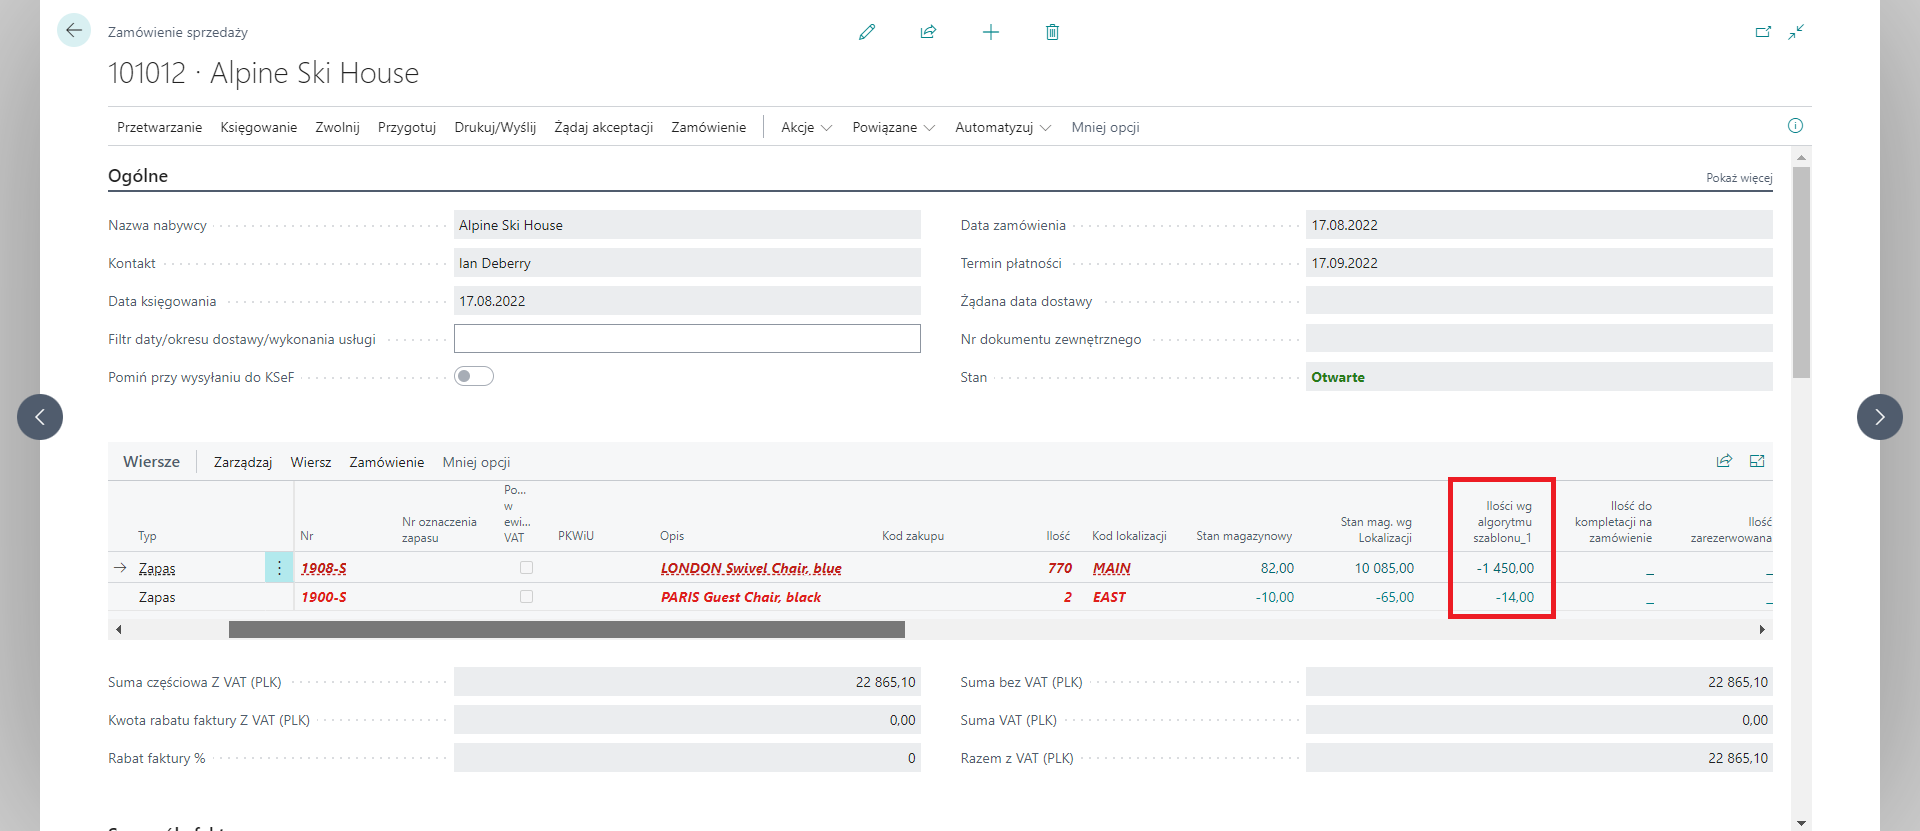Click the info circle icon

[1795, 126]
